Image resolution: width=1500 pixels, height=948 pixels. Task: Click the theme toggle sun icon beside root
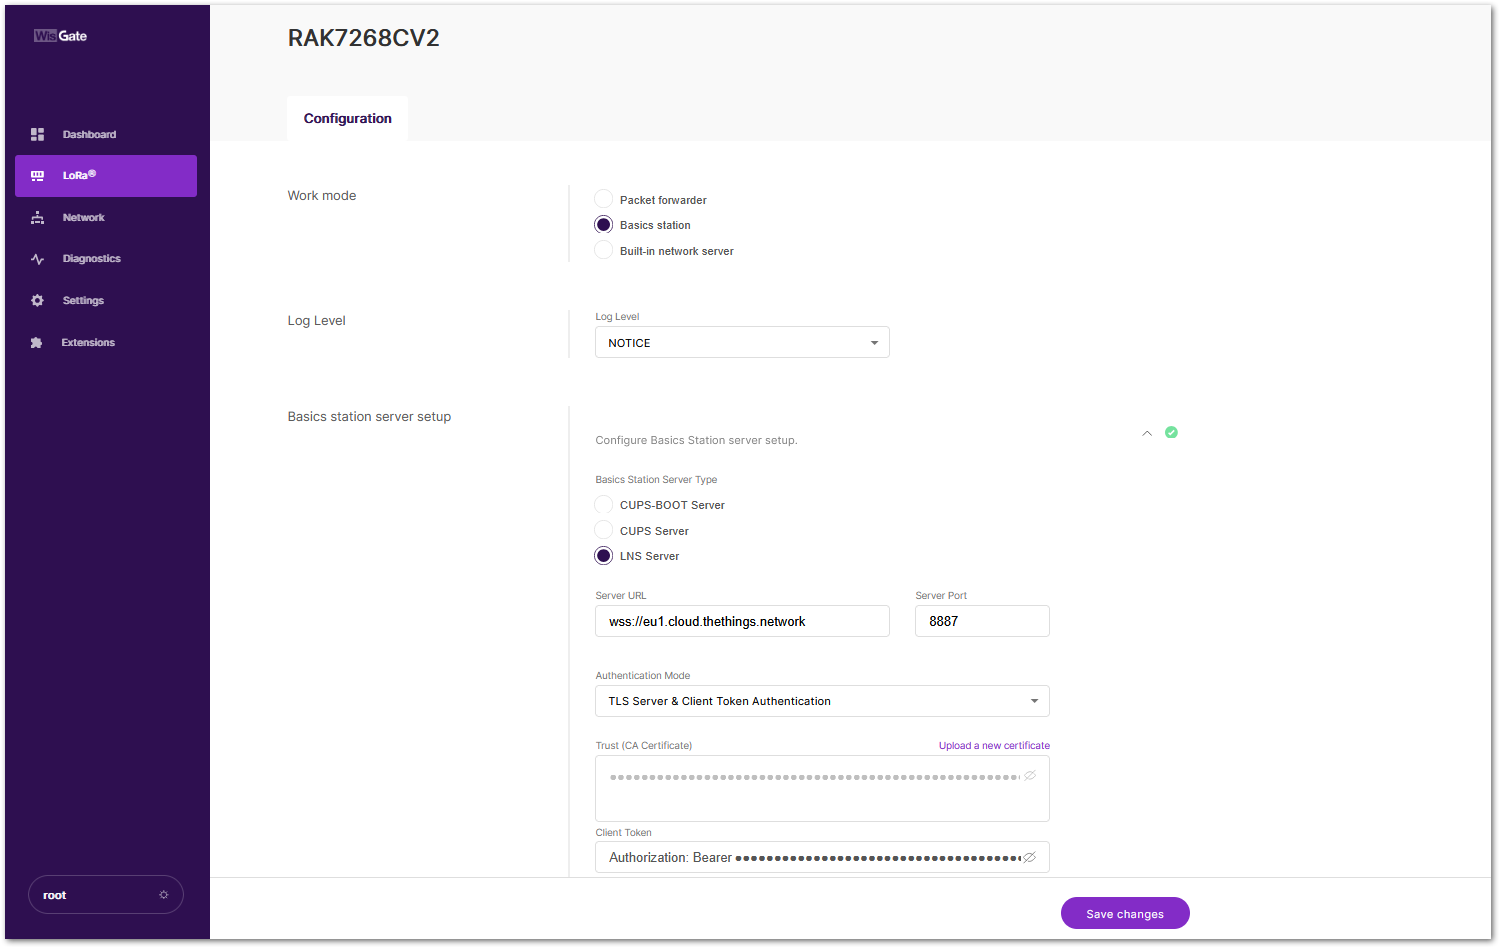tap(164, 895)
